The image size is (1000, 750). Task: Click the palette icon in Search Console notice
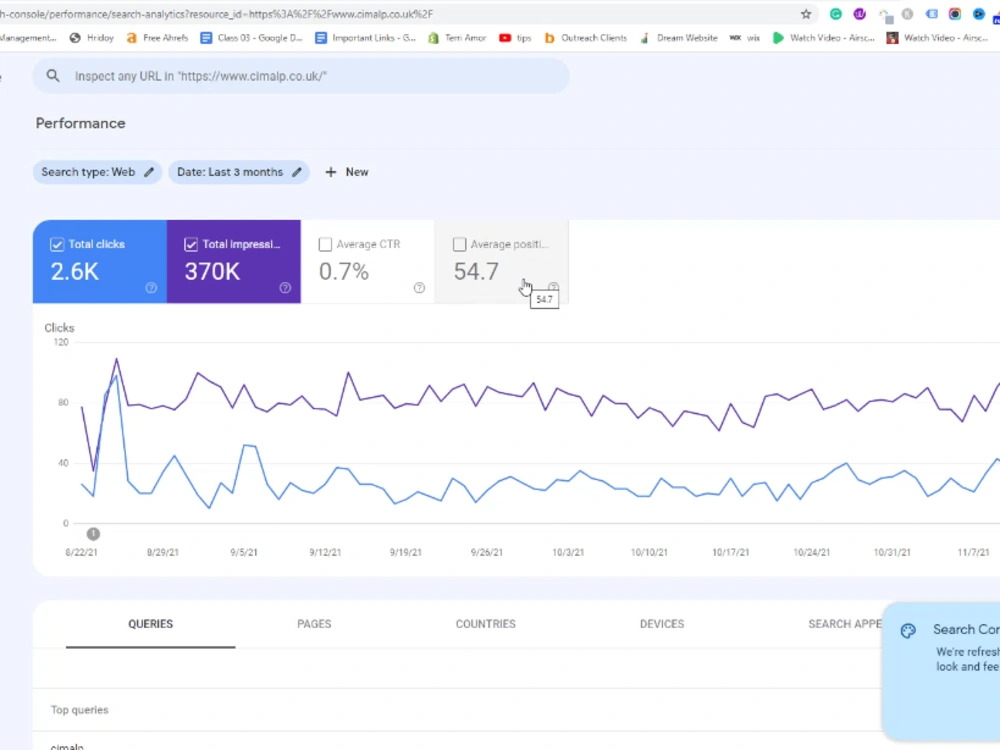pyautogui.click(x=908, y=631)
